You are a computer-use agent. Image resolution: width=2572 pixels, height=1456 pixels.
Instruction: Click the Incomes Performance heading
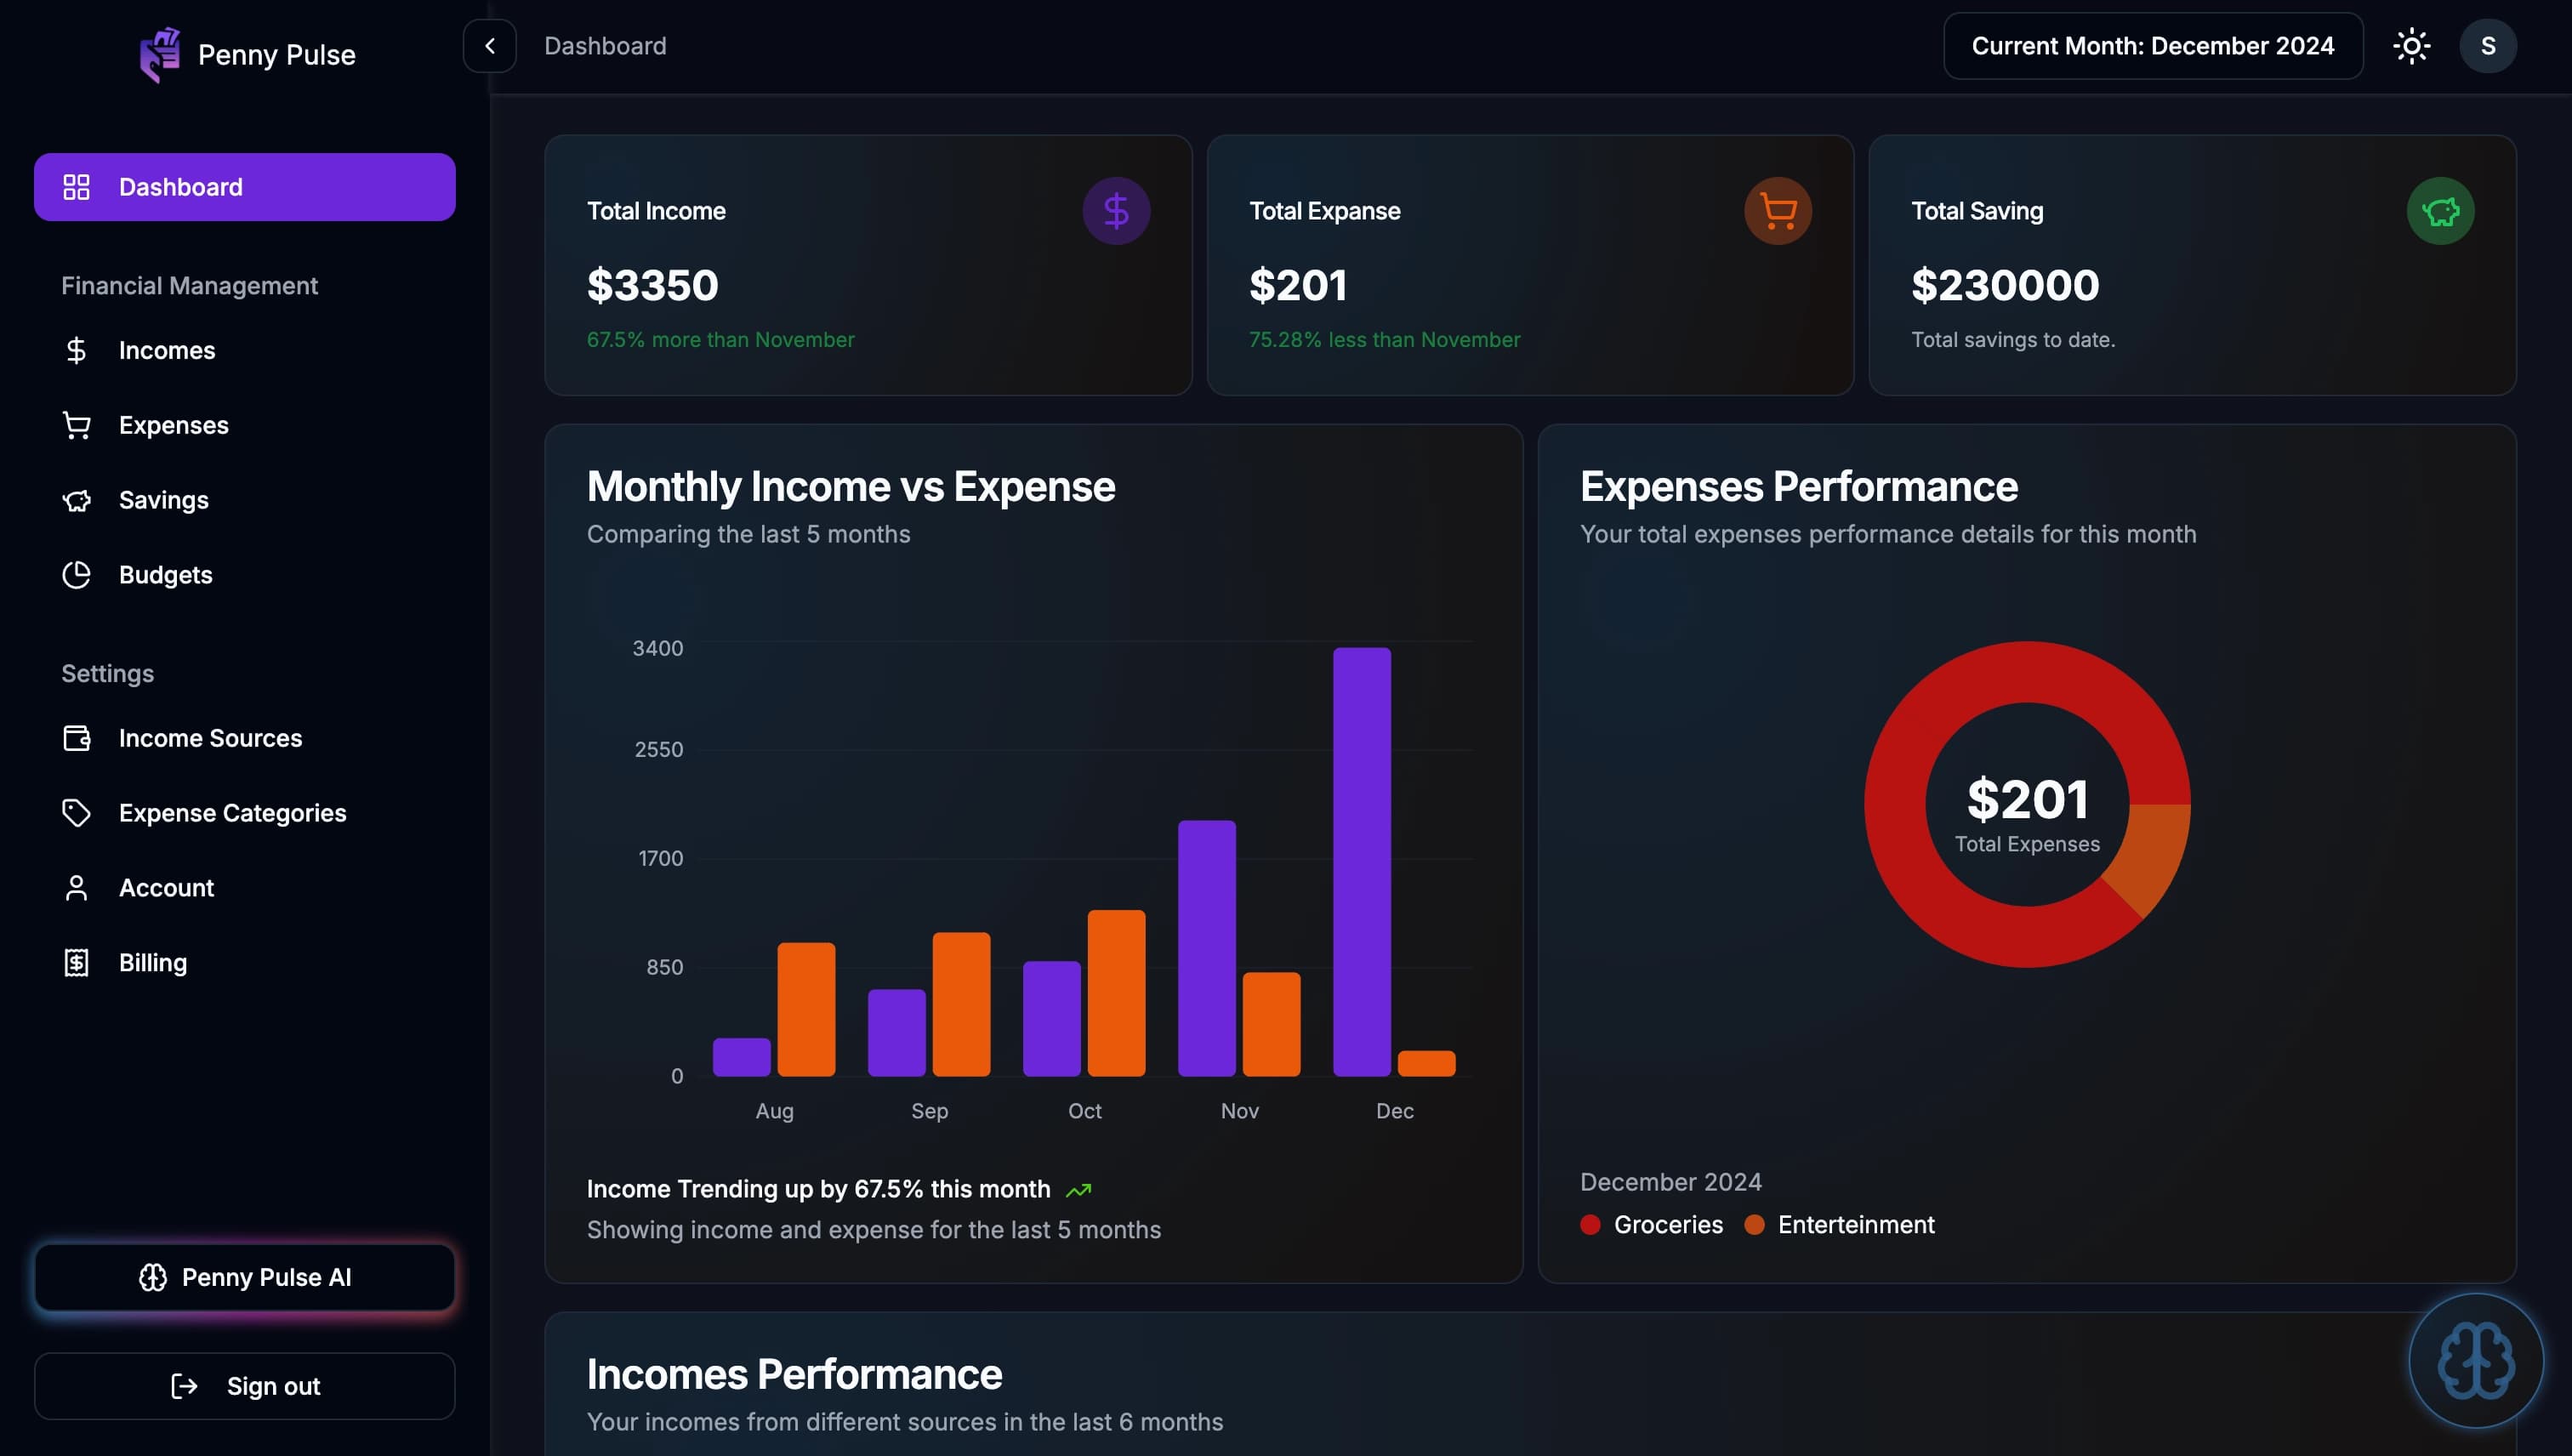[x=794, y=1374]
